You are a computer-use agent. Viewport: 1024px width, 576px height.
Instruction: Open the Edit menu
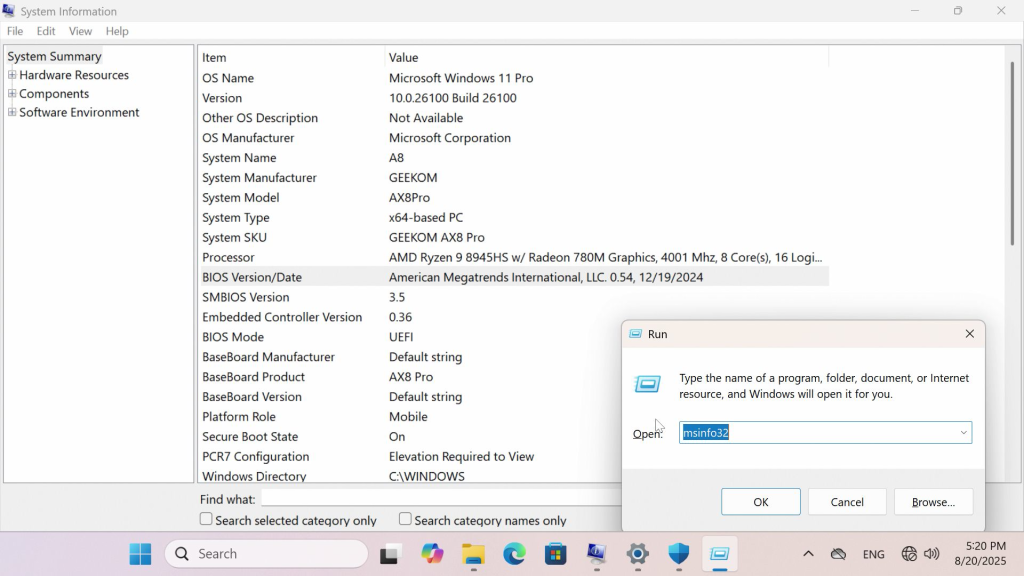tap(46, 31)
